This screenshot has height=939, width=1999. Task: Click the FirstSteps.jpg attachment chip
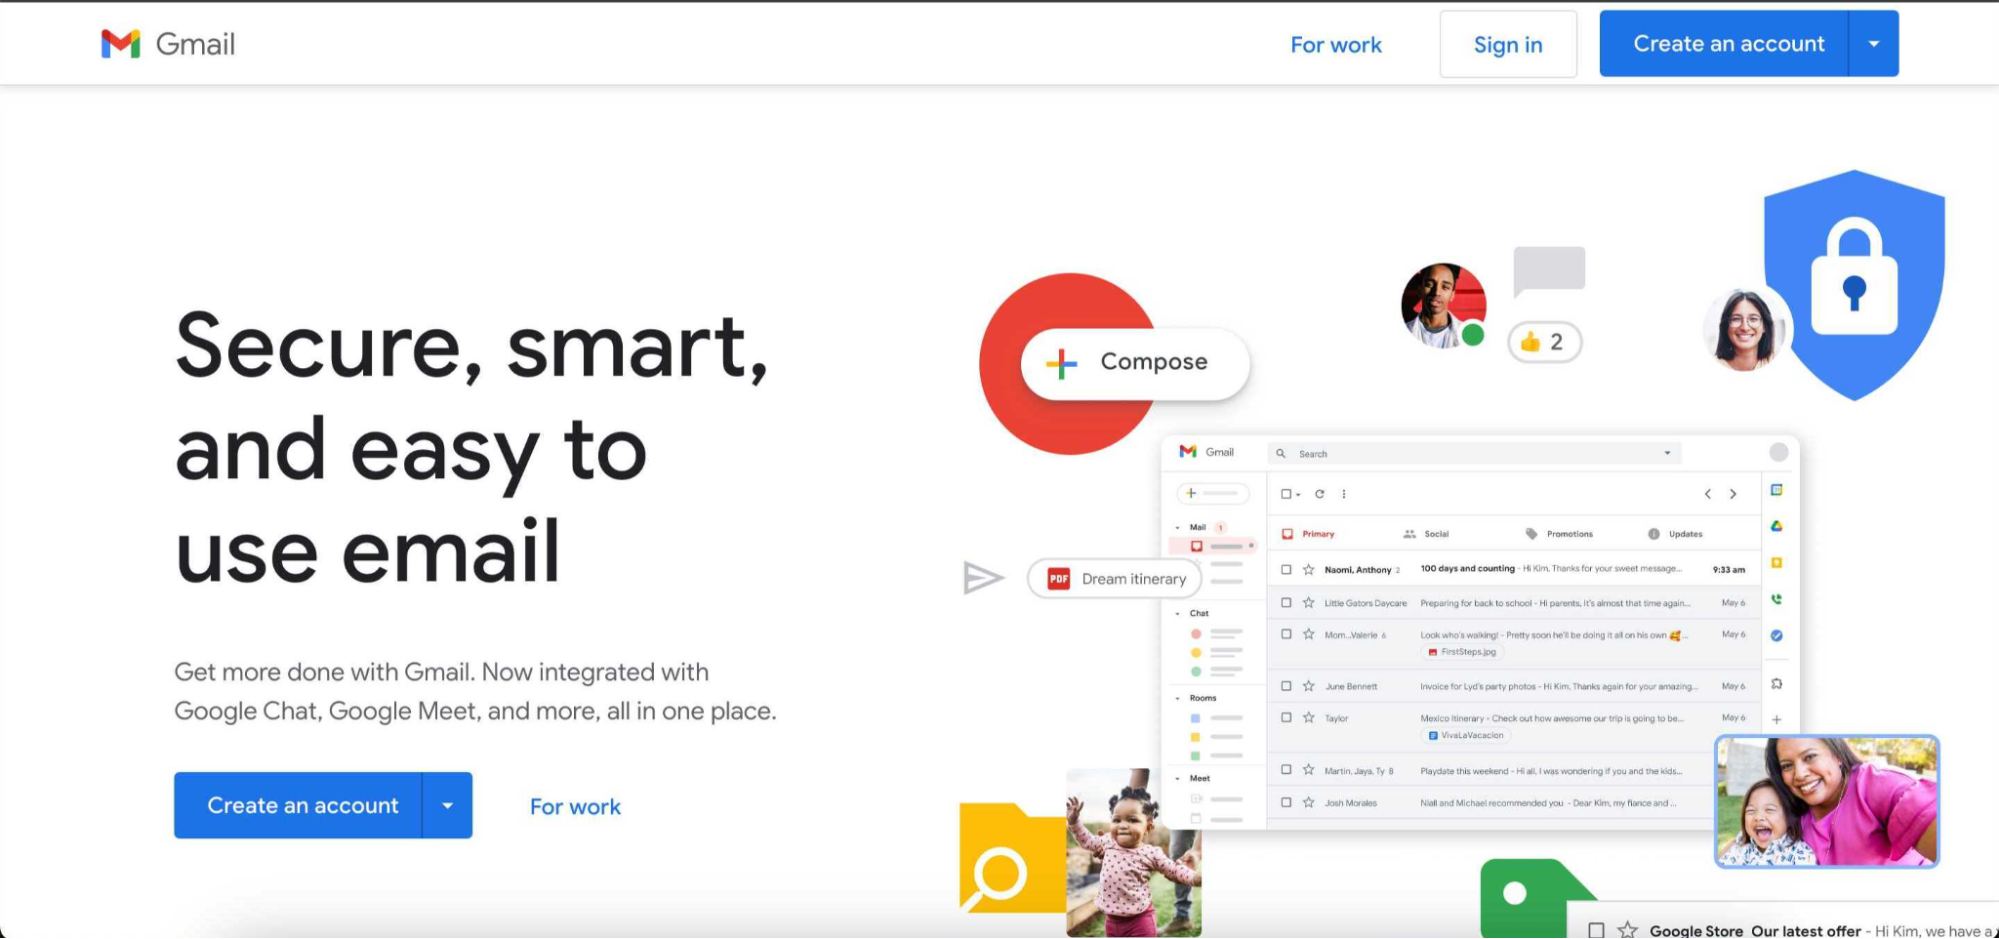[1462, 652]
